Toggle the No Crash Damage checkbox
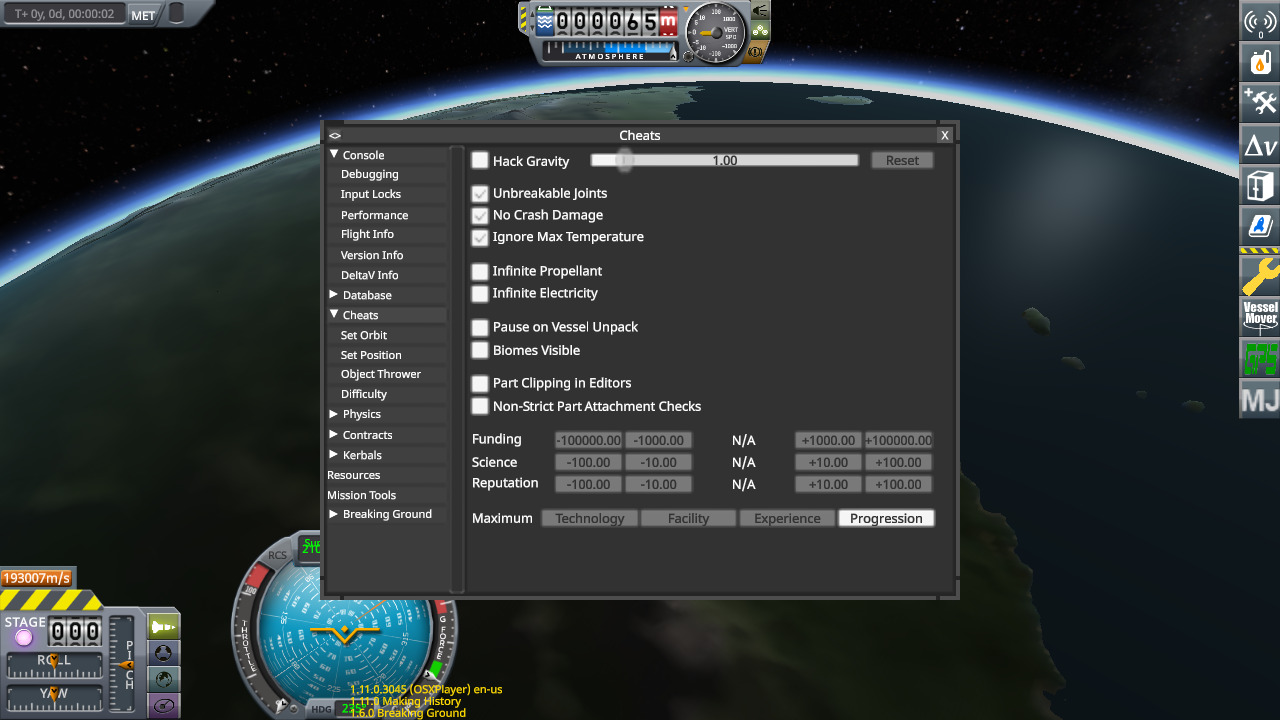 pyautogui.click(x=480, y=215)
